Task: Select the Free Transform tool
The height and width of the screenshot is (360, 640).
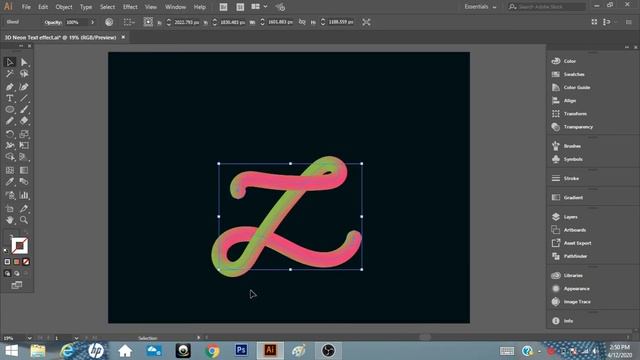Action: (24, 145)
